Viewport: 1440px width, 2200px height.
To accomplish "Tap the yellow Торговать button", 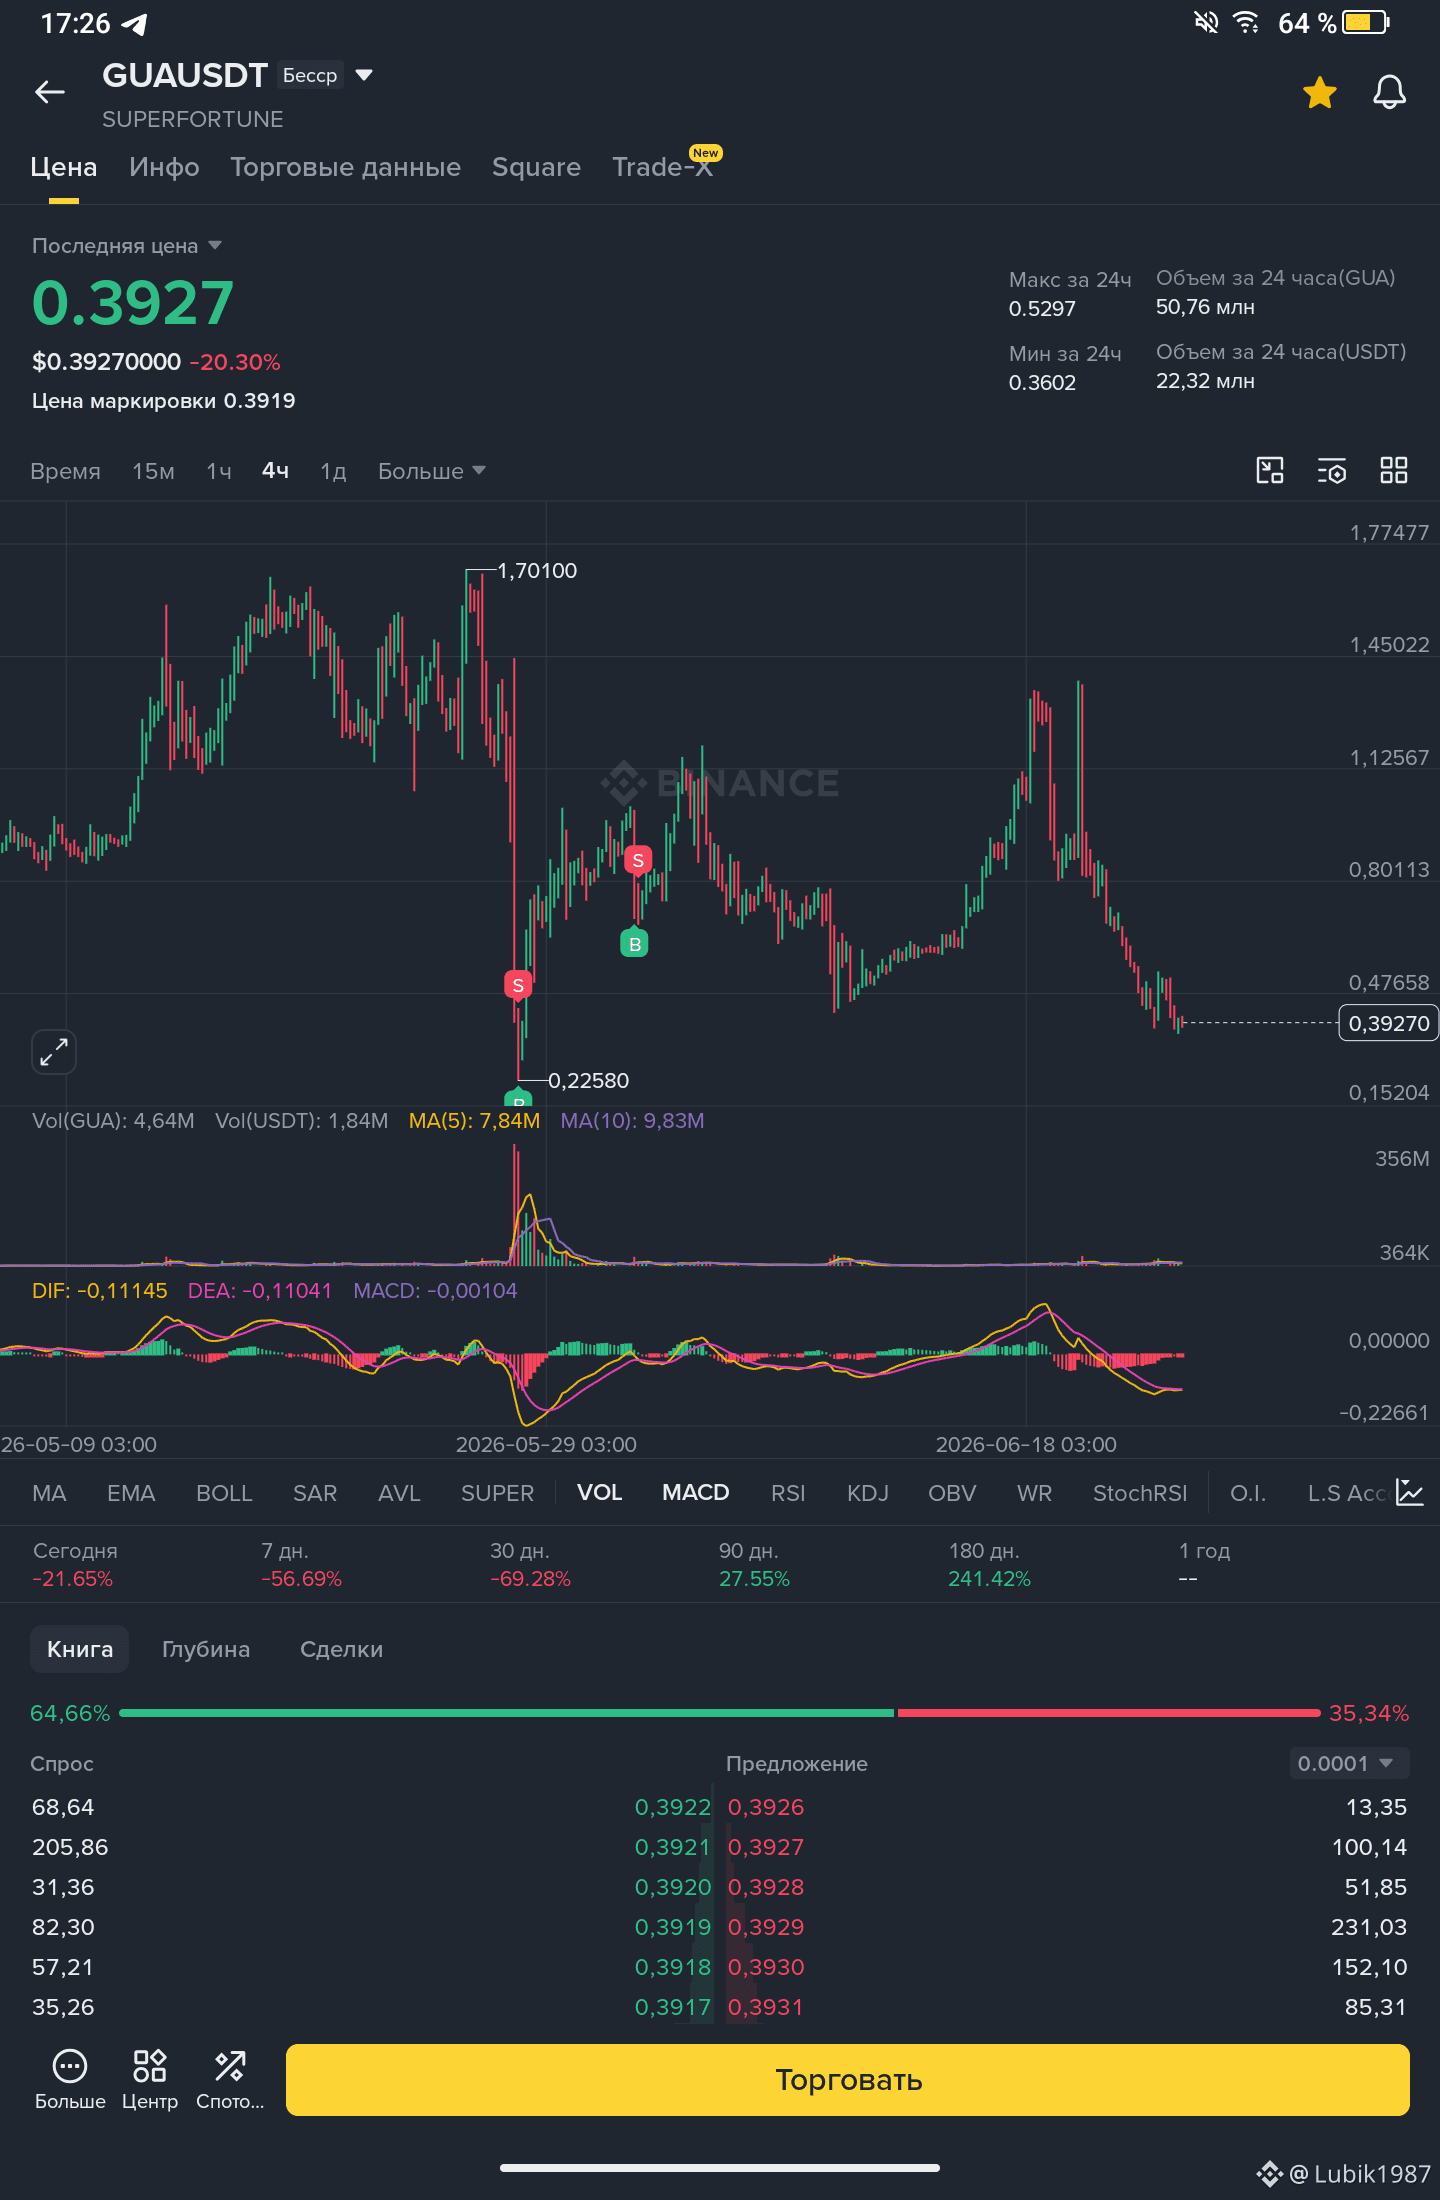I will pos(848,2080).
